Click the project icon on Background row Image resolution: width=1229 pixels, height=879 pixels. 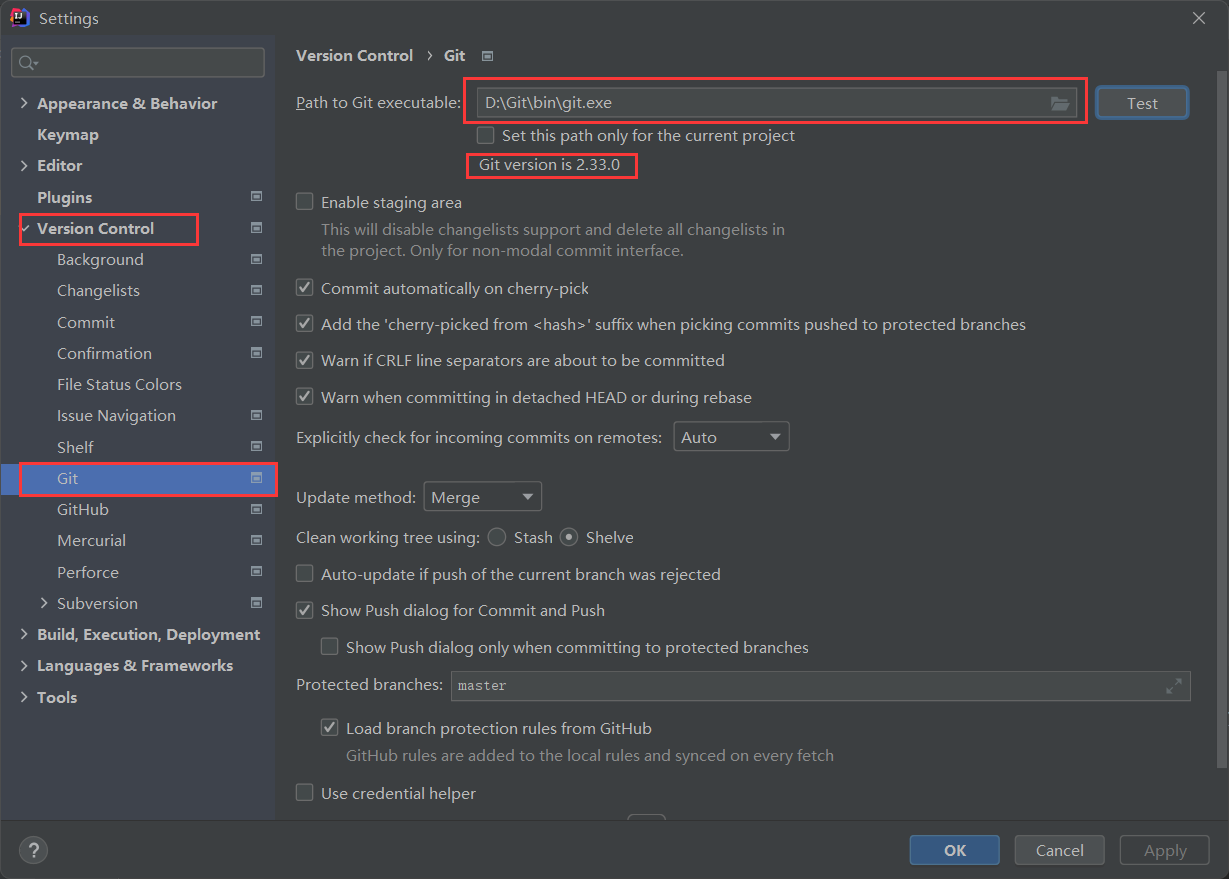pos(256,259)
